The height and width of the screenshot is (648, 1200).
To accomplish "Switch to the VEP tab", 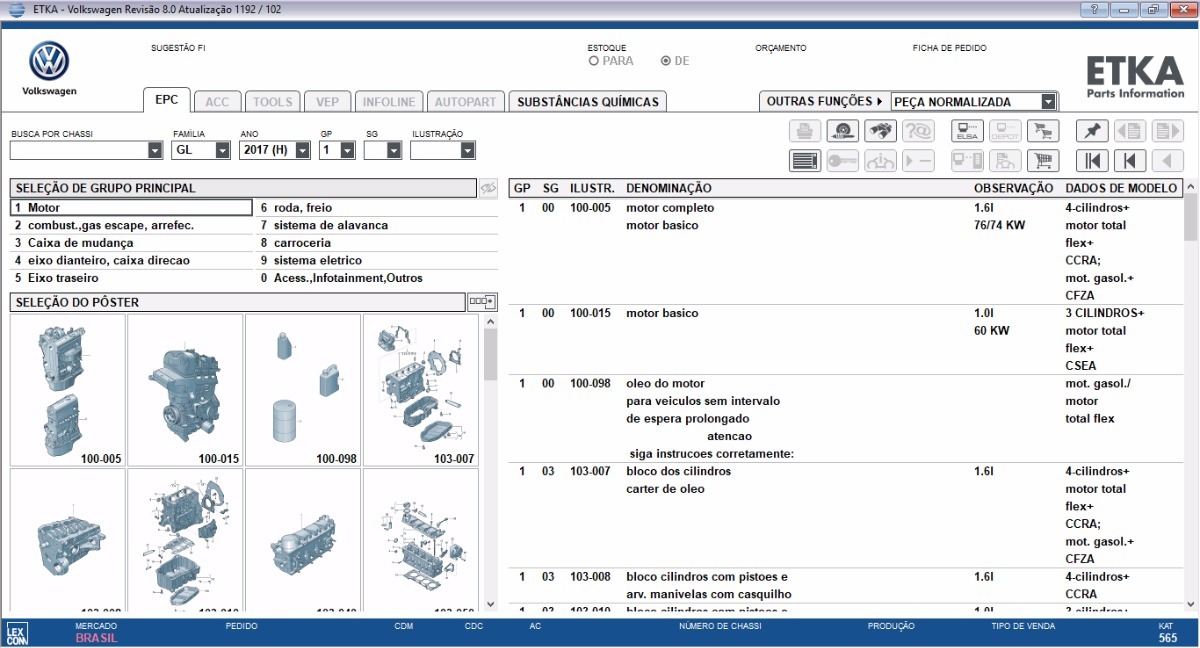I will 327,102.
